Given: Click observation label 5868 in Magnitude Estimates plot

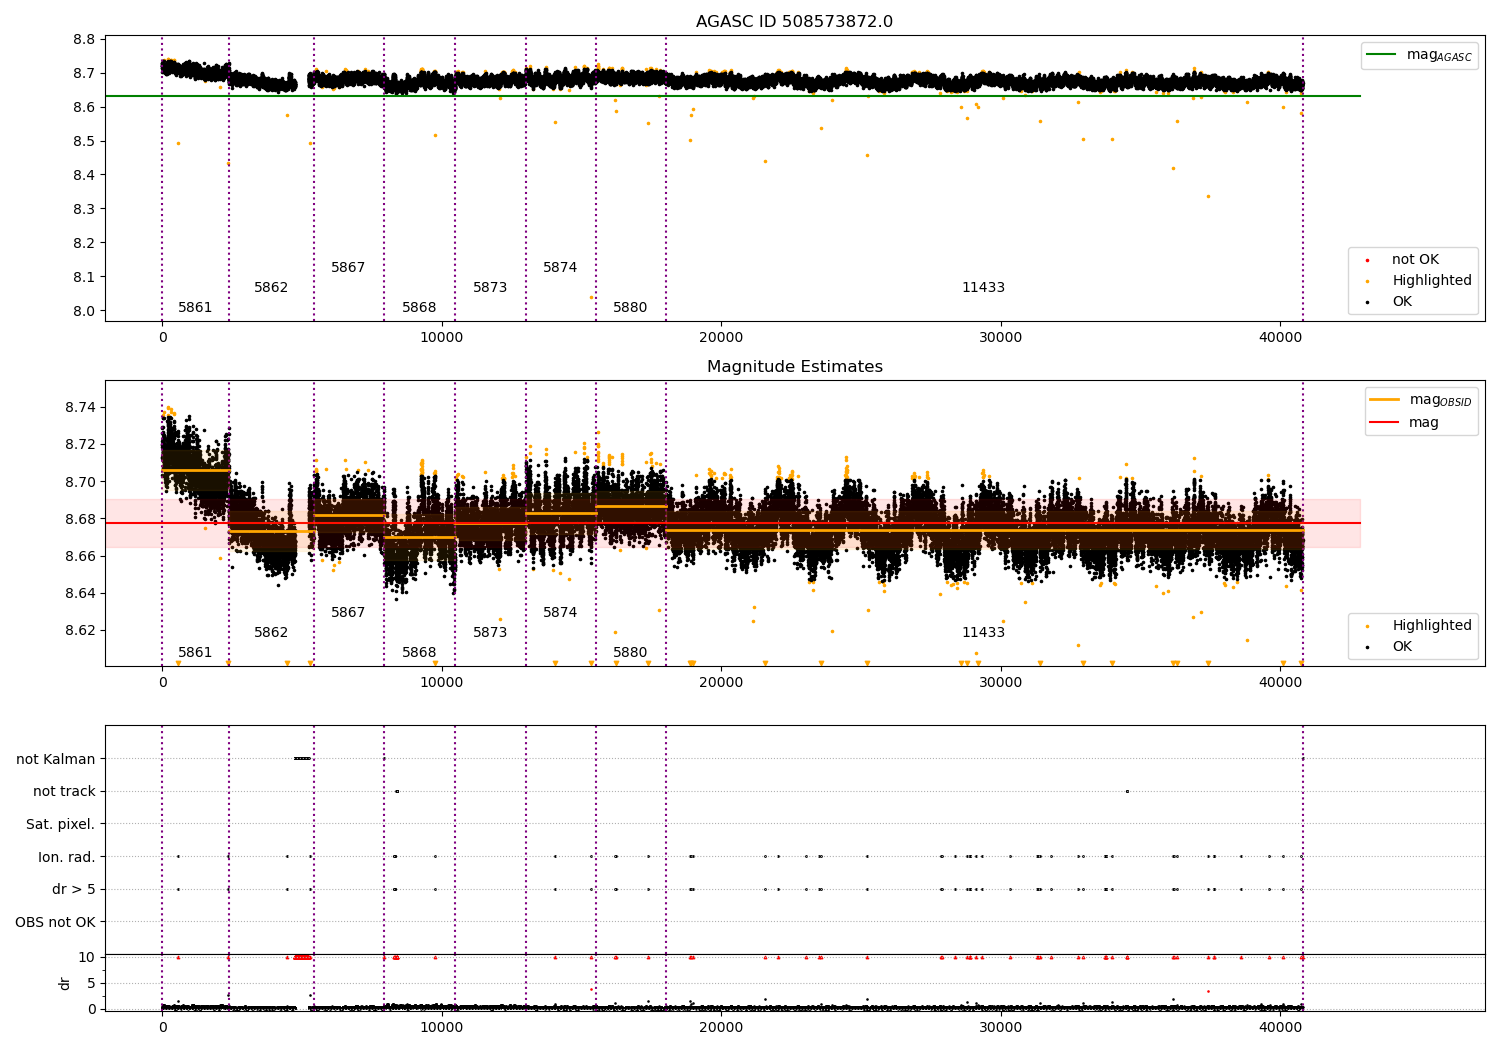Looking at the screenshot, I should [419, 653].
